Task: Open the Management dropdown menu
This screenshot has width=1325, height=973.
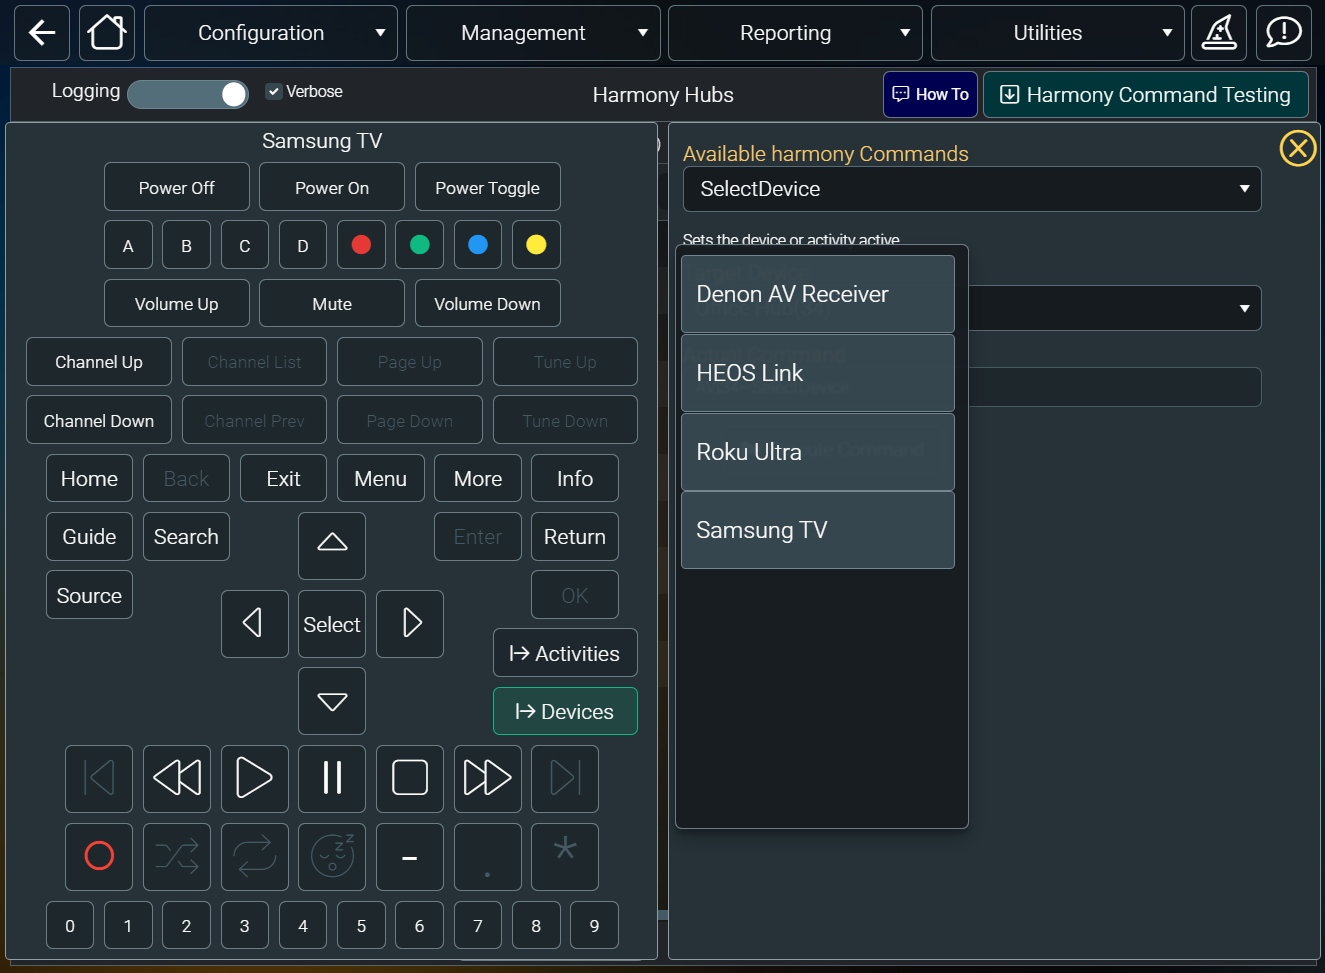Action: [x=533, y=33]
